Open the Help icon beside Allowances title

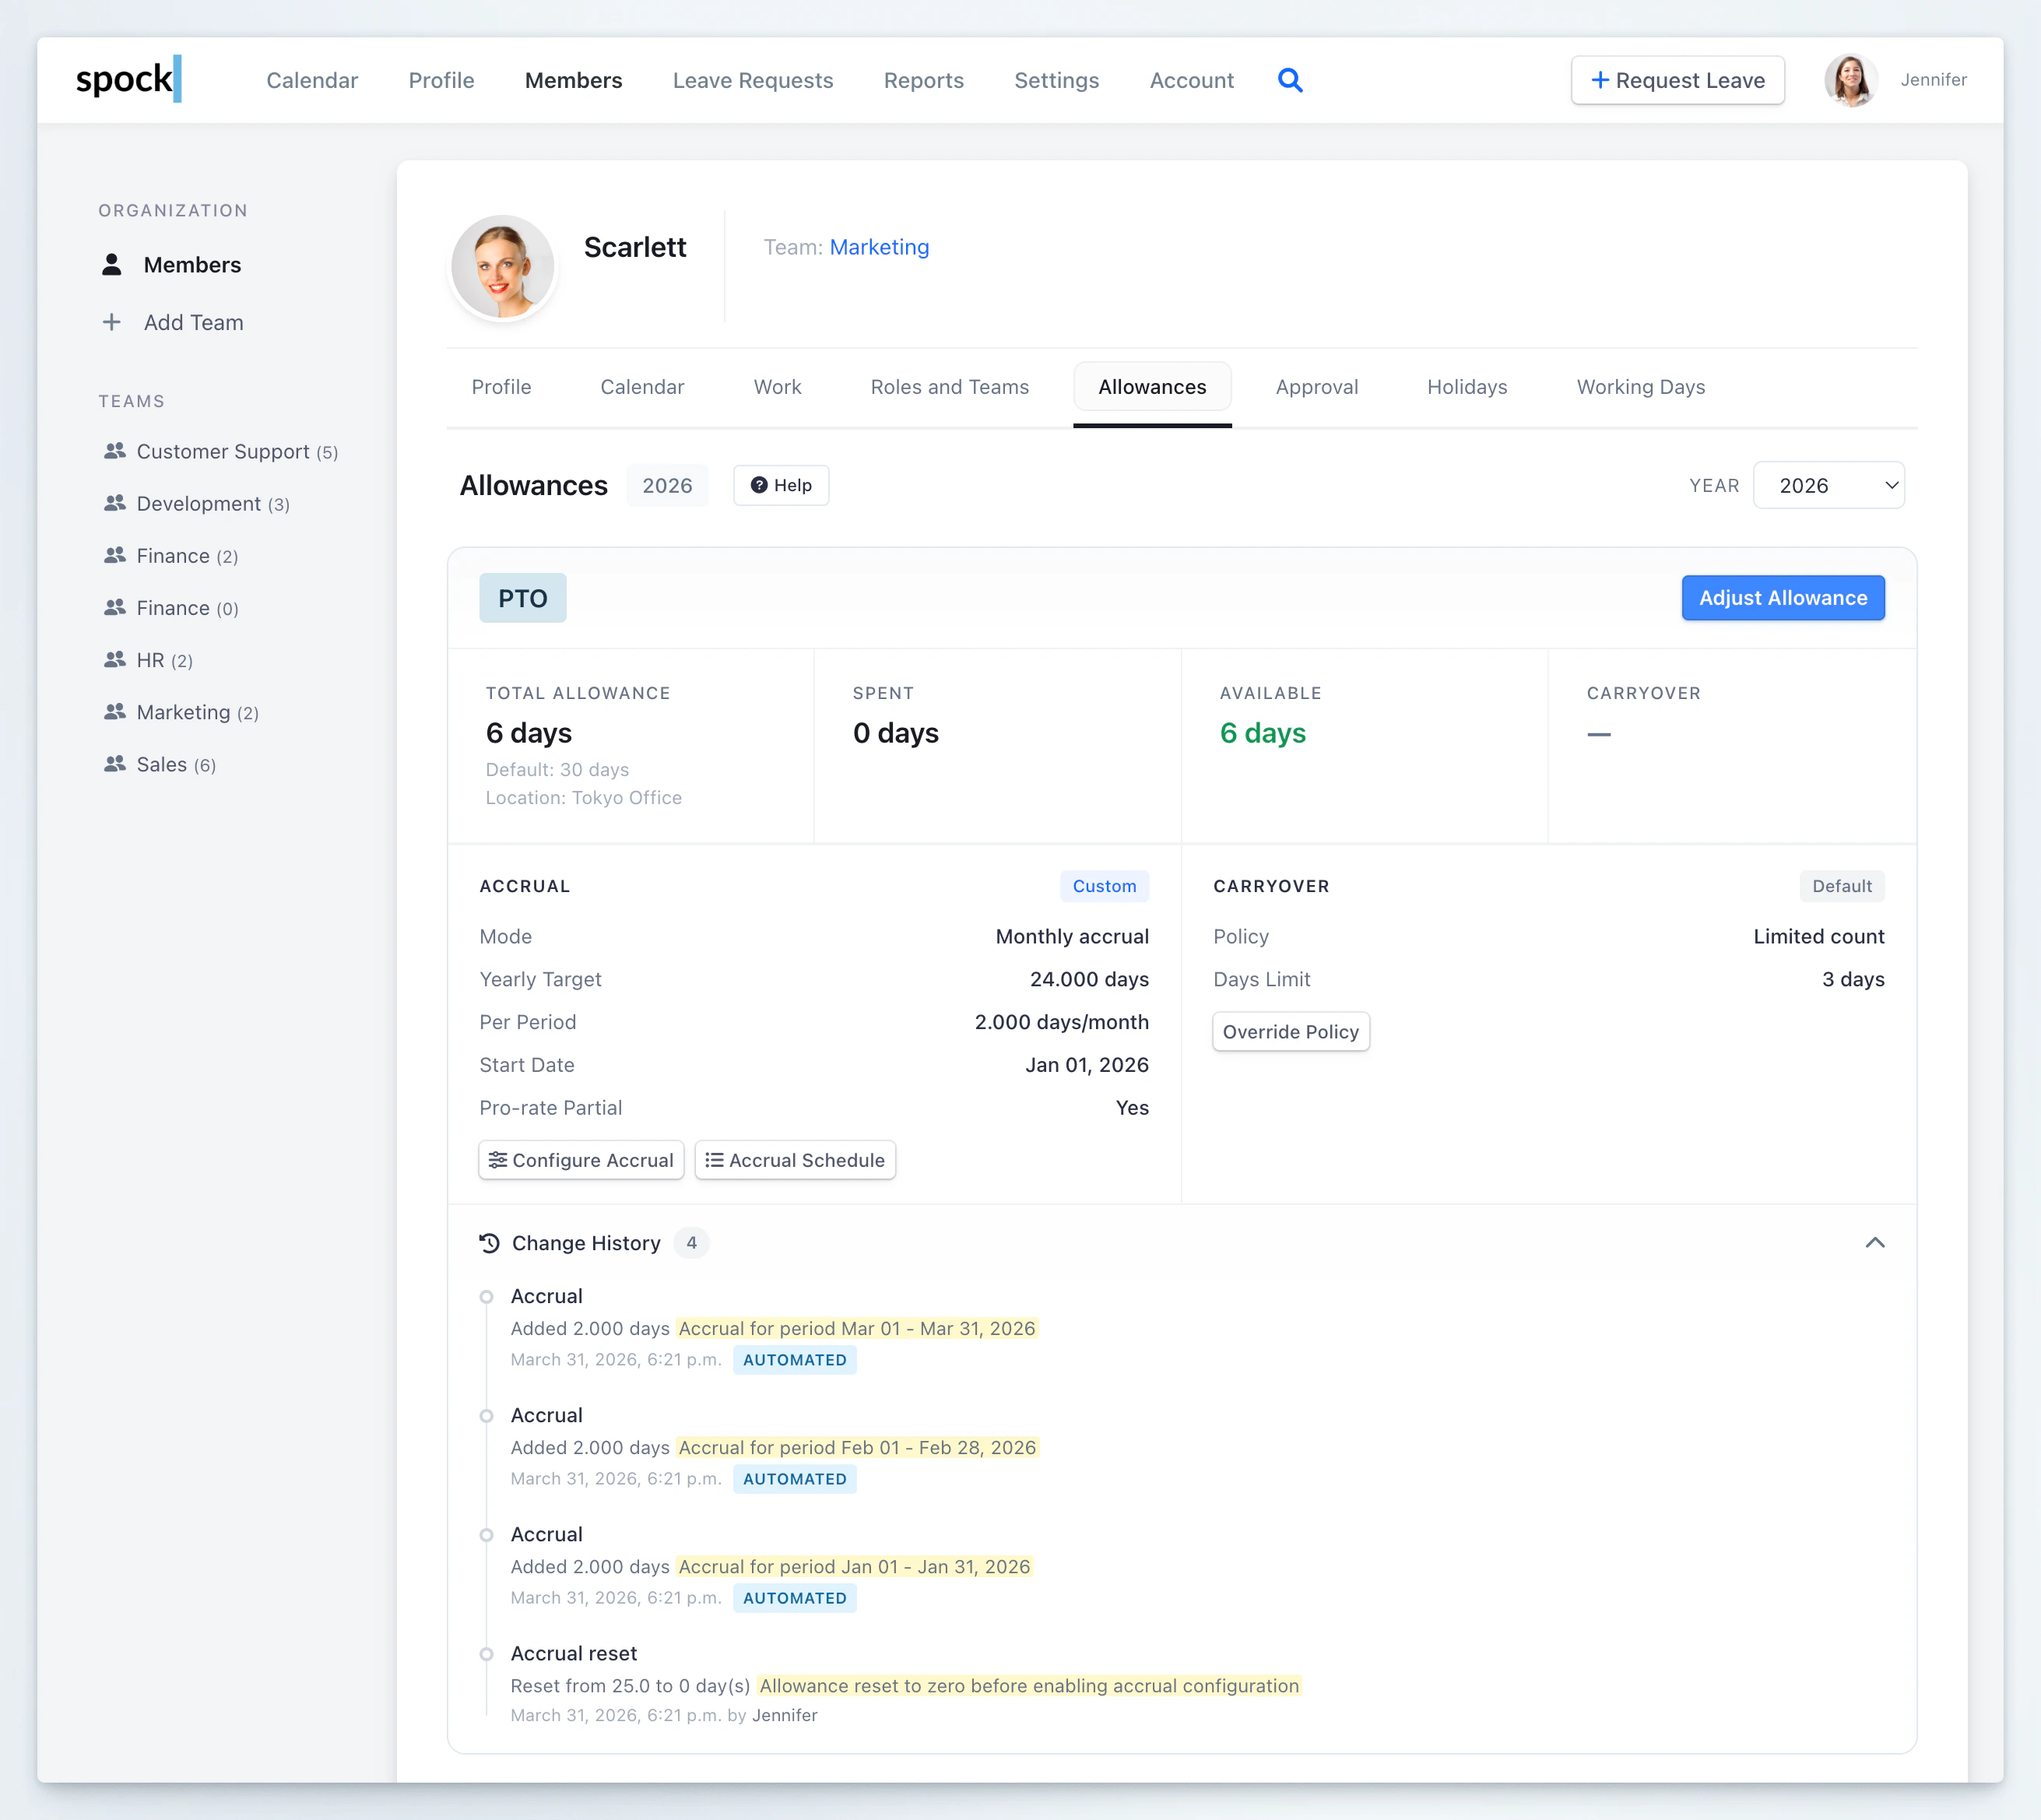[x=759, y=485]
